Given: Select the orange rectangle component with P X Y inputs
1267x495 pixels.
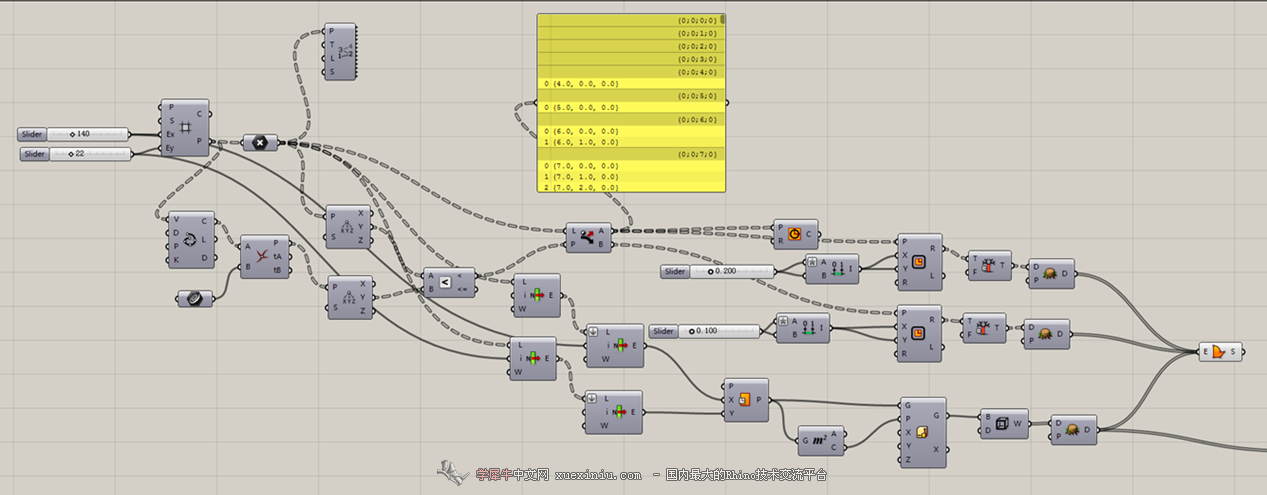Looking at the screenshot, I should [746, 400].
